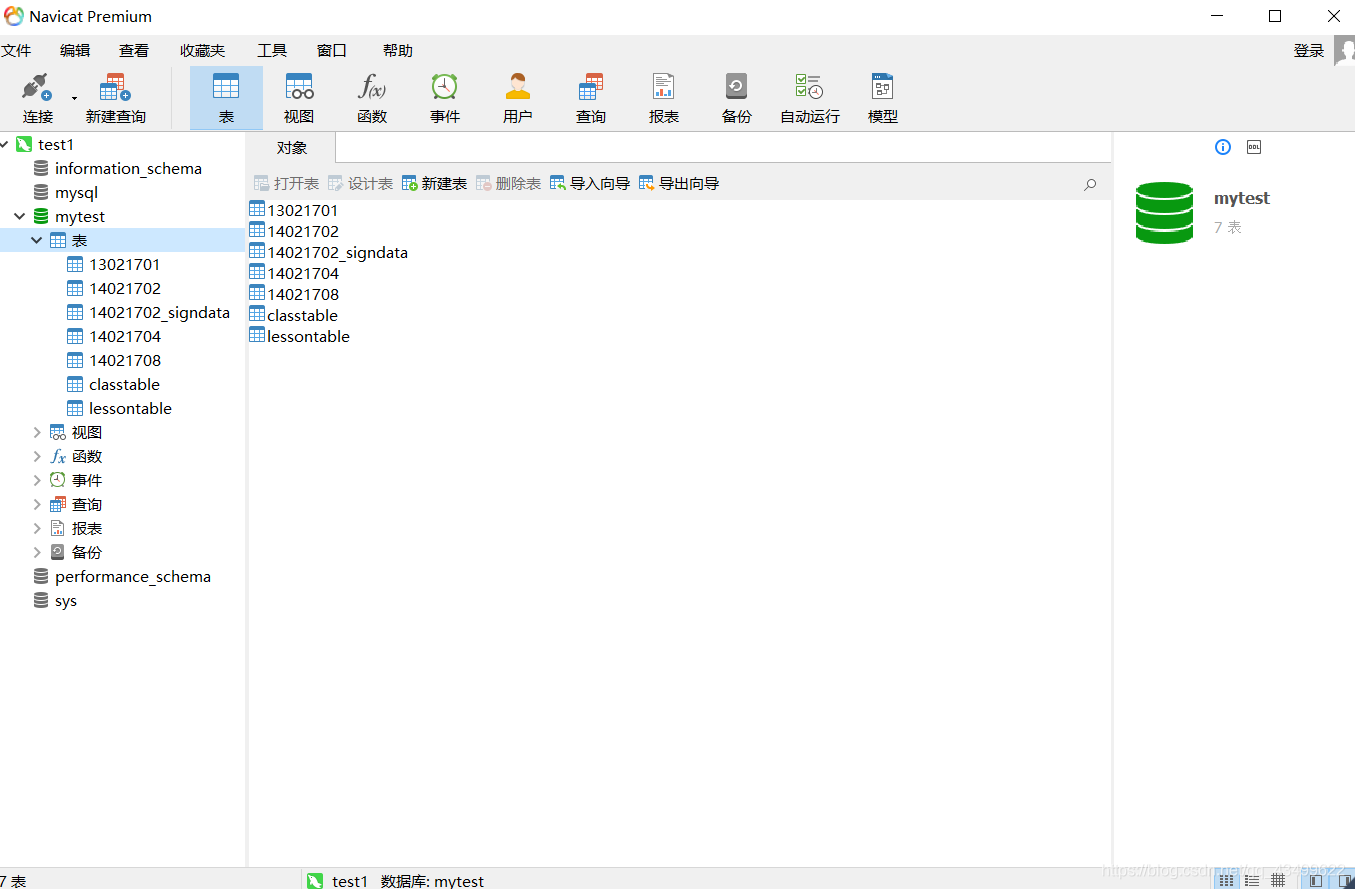Collapse the mytest database node
The image size is (1355, 889).
(x=20, y=217)
